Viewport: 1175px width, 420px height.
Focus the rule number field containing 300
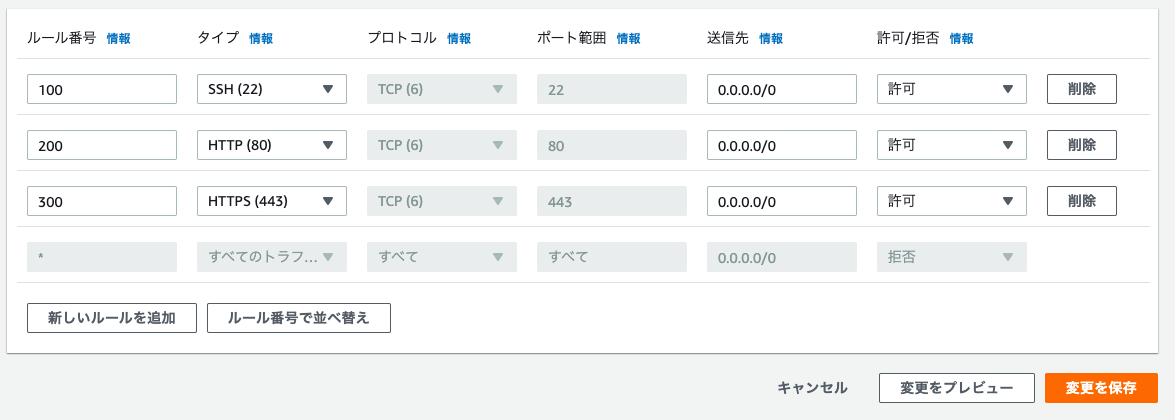[102, 201]
